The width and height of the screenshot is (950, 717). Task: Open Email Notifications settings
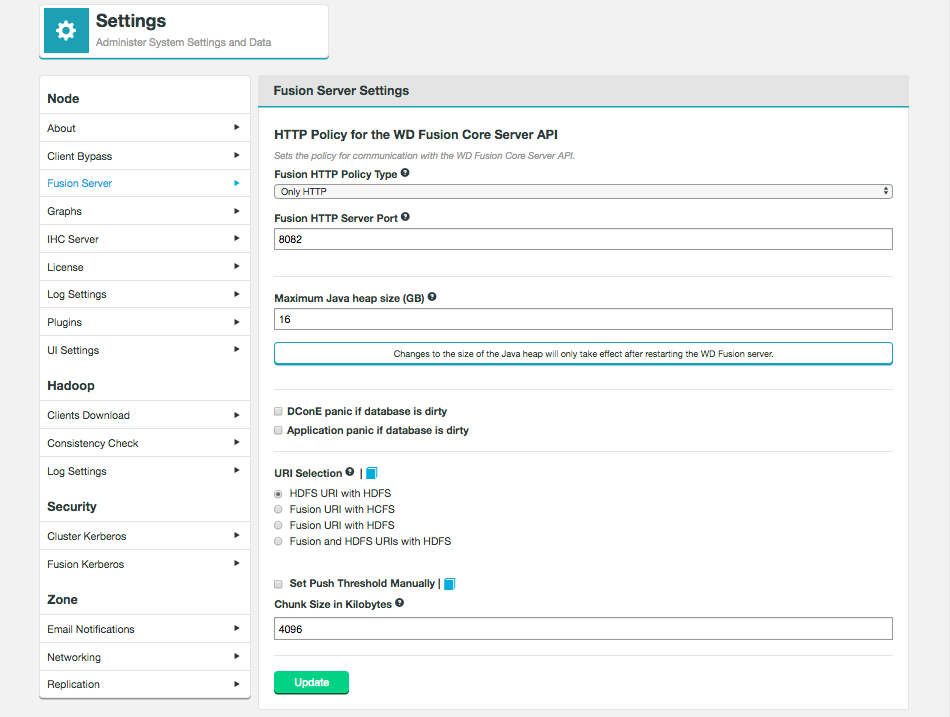[145, 629]
